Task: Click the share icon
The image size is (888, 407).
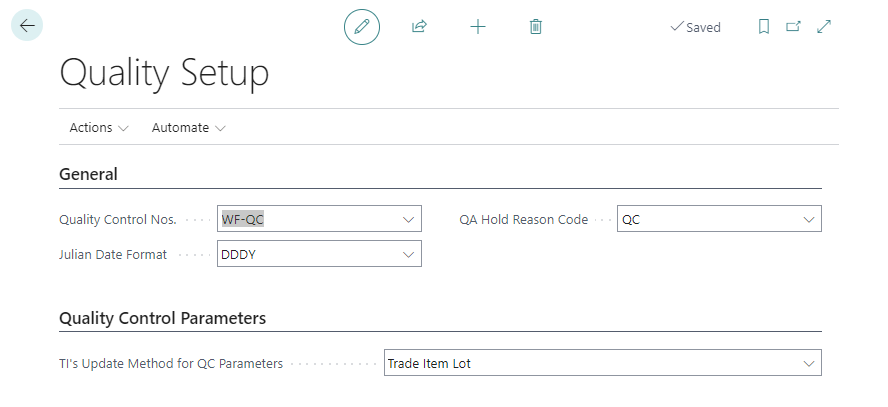Action: pos(420,27)
